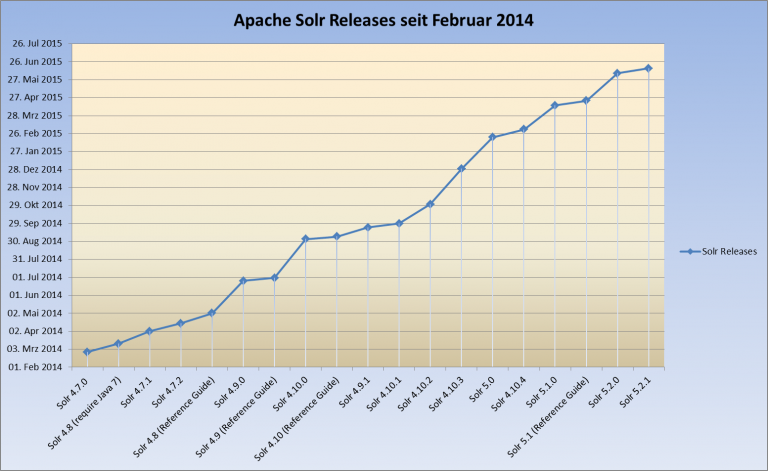Click the Solr 5.1.0 diamond data marker
The image size is (768, 471).
point(555,105)
